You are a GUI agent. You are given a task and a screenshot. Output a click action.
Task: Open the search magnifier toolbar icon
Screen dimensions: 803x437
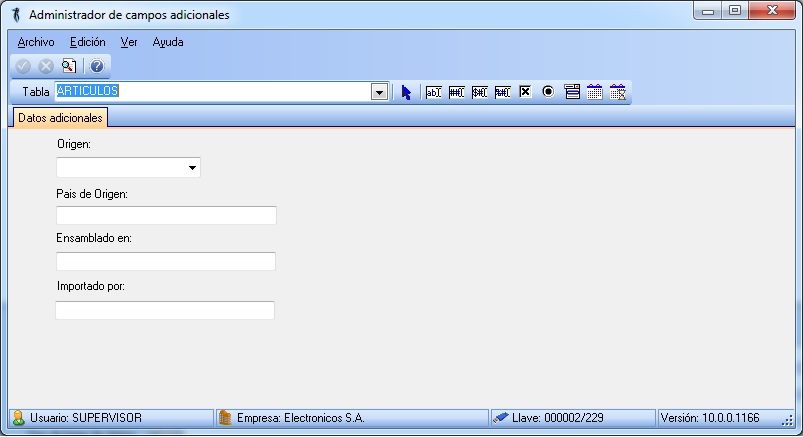[x=69, y=66]
